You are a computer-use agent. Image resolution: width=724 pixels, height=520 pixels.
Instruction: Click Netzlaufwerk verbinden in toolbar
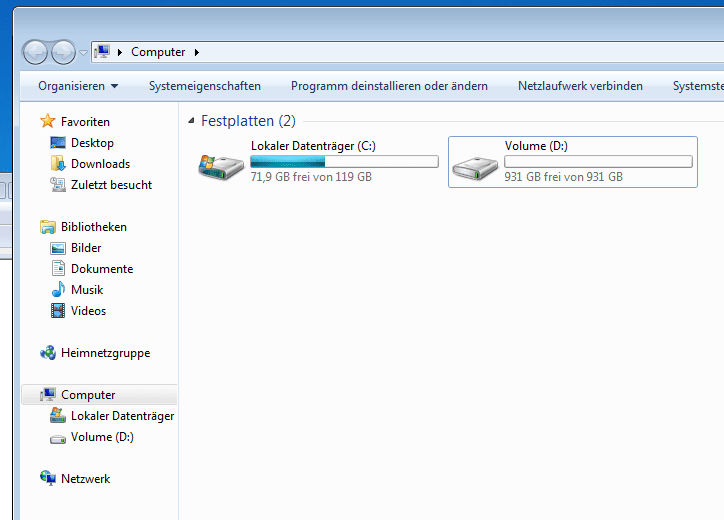[580, 86]
